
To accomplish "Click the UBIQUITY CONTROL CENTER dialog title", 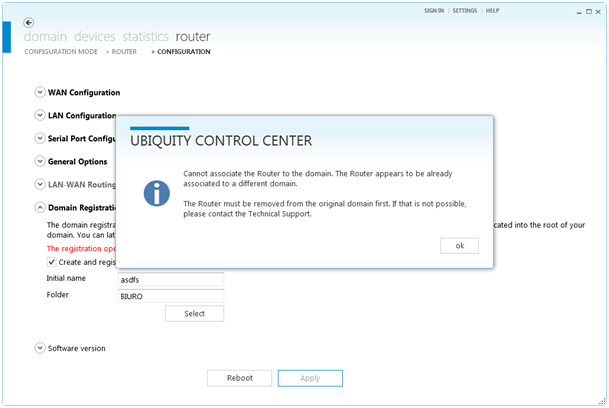I will tap(221, 141).
